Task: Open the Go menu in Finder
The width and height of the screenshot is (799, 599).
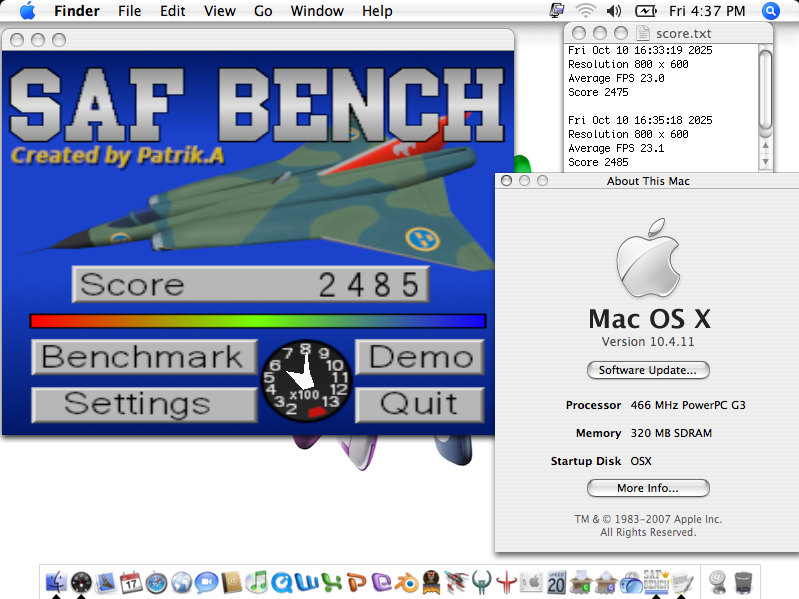Action: [x=263, y=11]
